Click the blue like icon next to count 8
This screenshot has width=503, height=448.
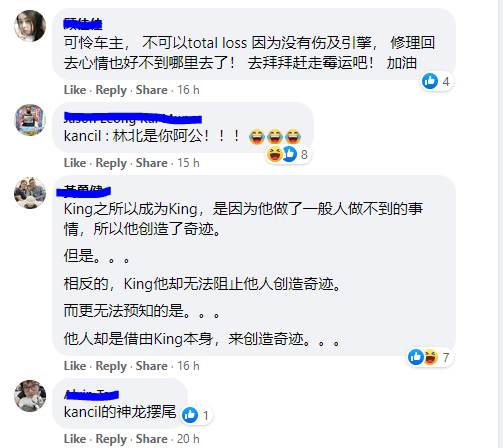pos(289,154)
